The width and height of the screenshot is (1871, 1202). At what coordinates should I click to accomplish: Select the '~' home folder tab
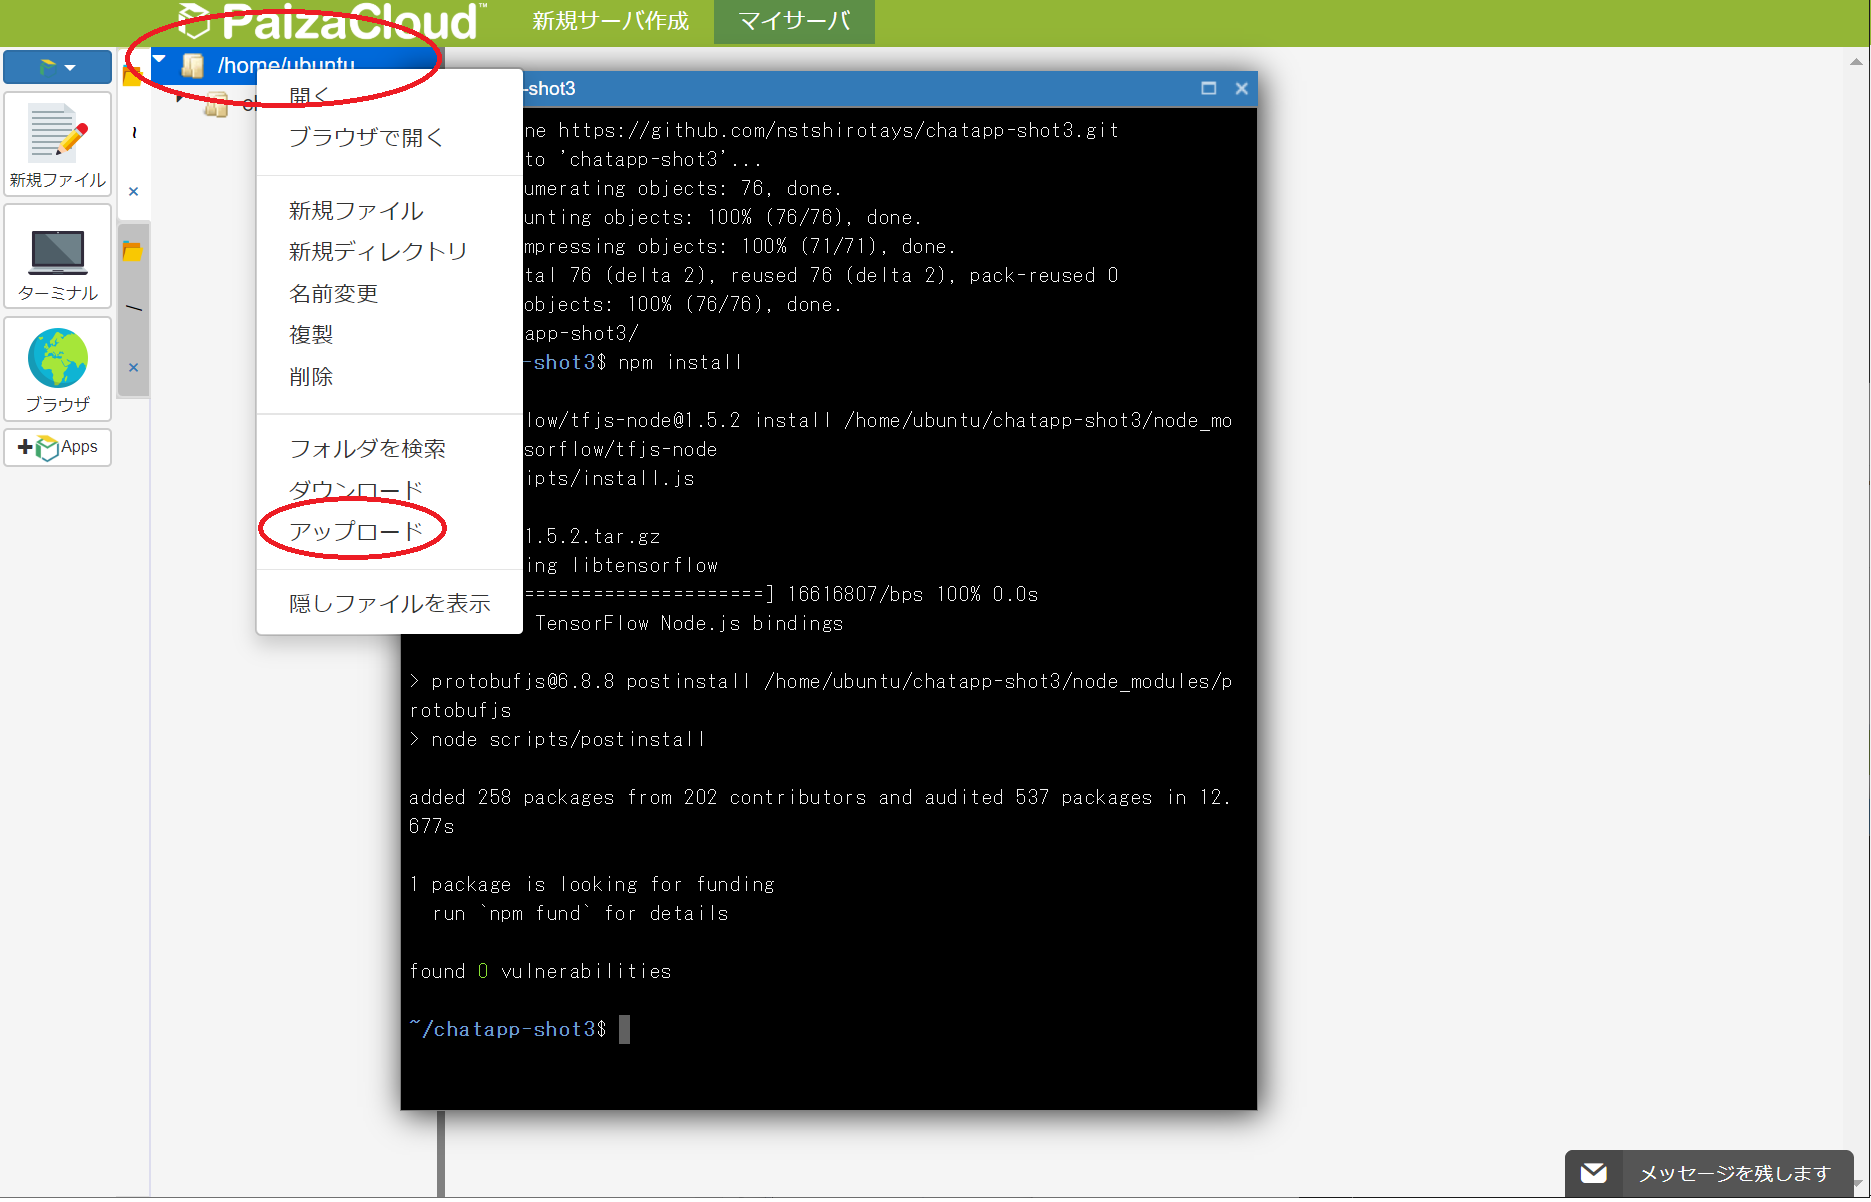point(134,133)
